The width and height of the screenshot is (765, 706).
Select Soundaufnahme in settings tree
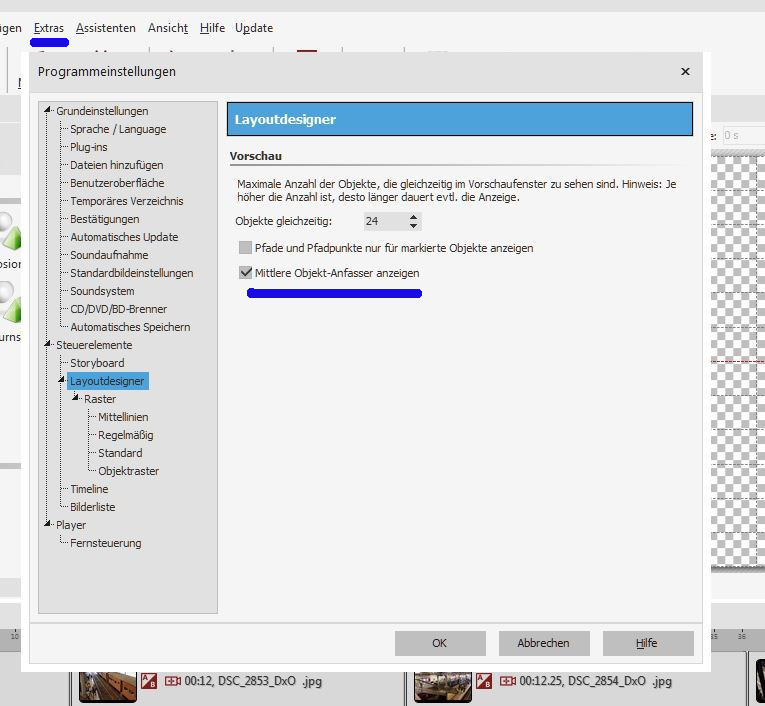click(x=109, y=255)
